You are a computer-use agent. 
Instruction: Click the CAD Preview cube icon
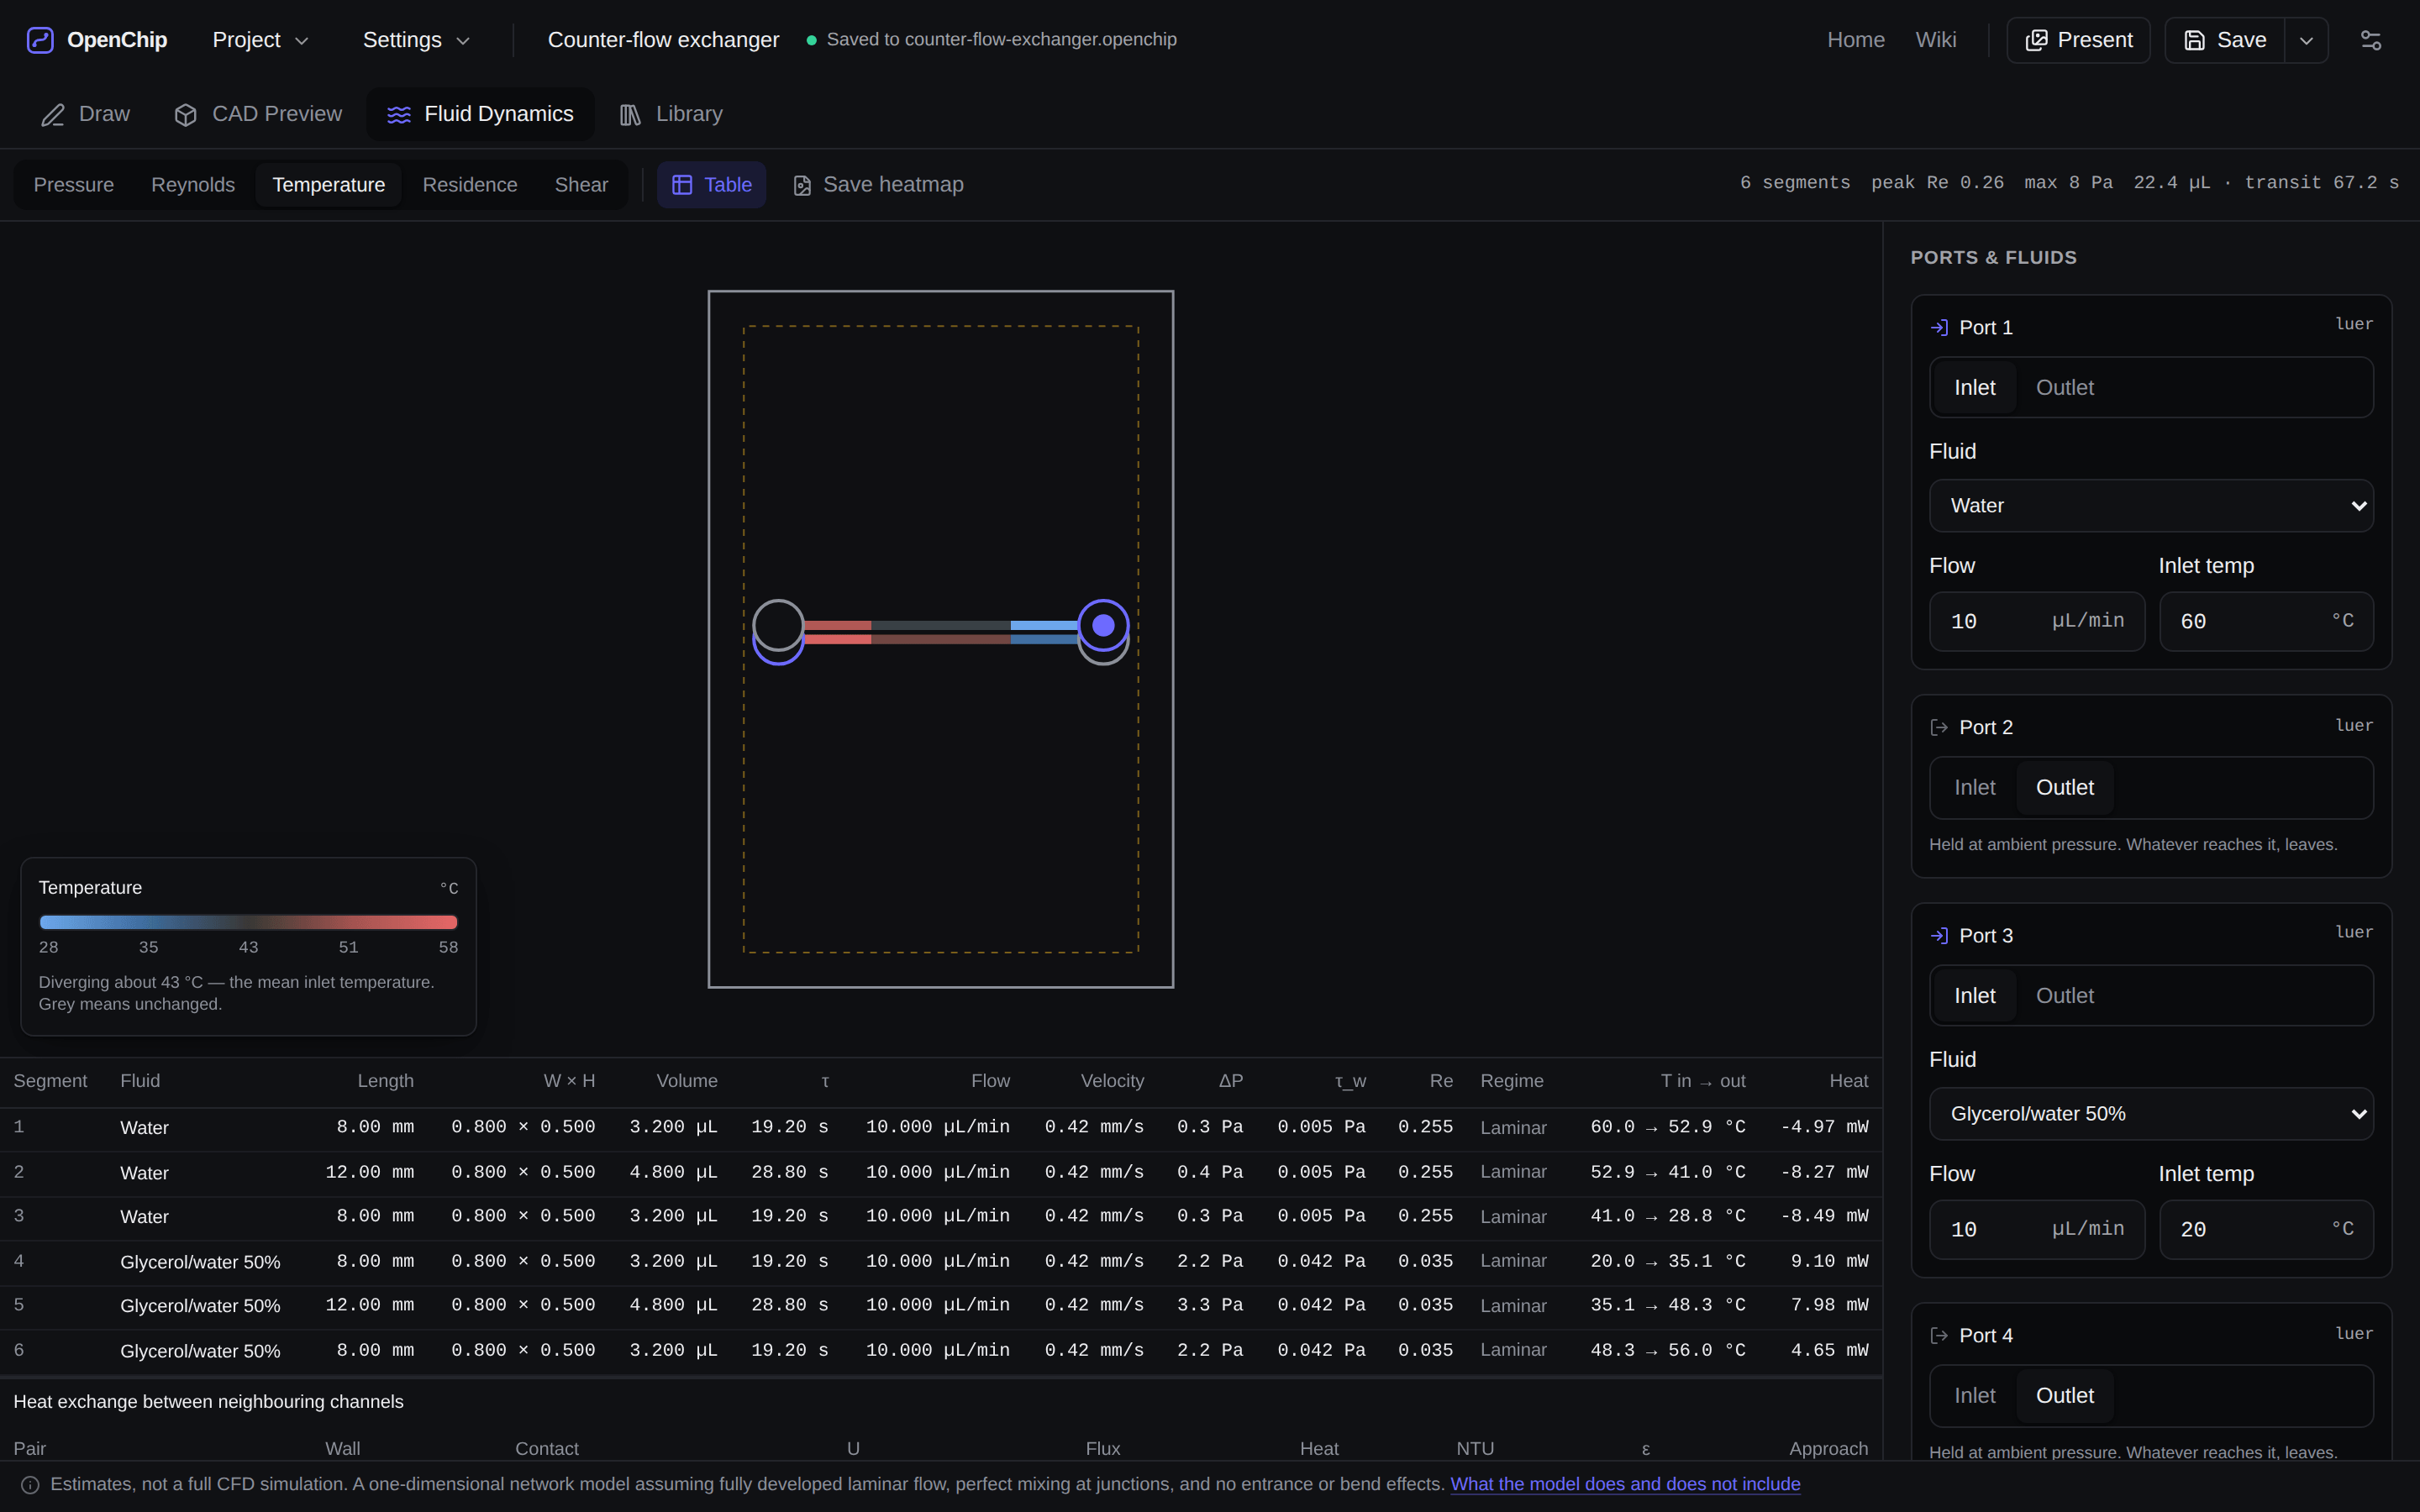point(186,115)
